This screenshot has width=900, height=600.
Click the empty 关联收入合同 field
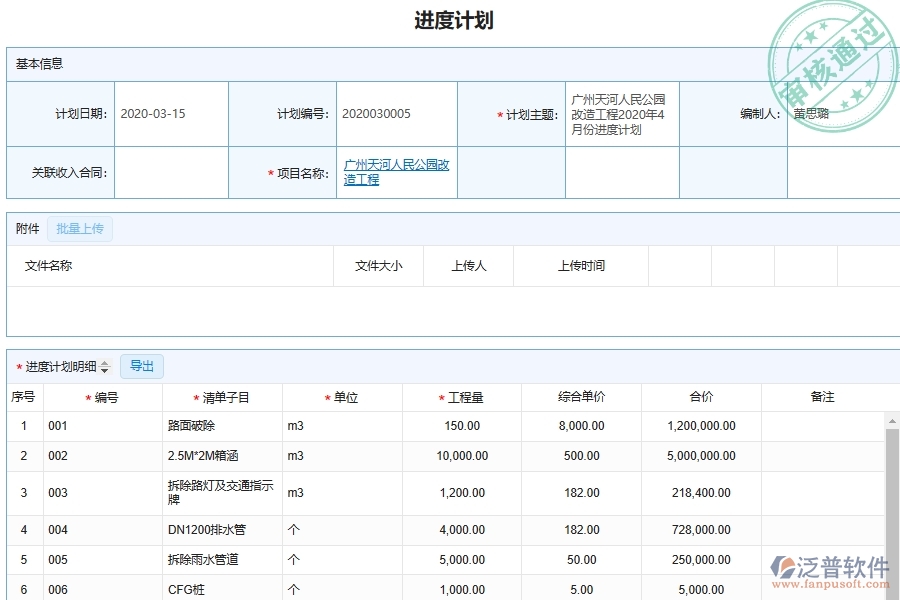172,172
